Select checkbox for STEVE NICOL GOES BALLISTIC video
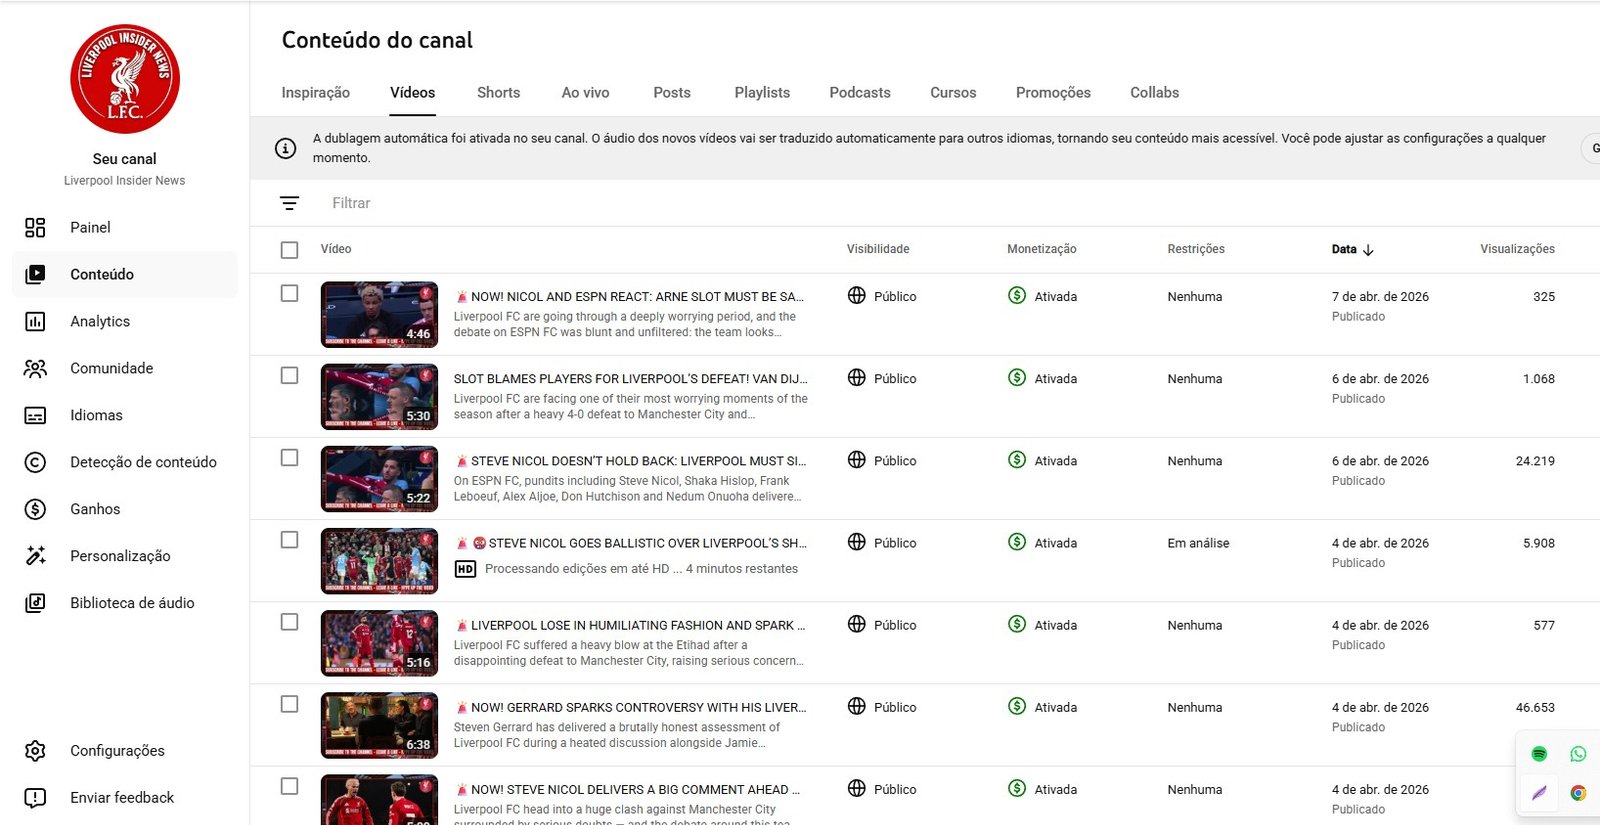1600x825 pixels. pos(290,540)
